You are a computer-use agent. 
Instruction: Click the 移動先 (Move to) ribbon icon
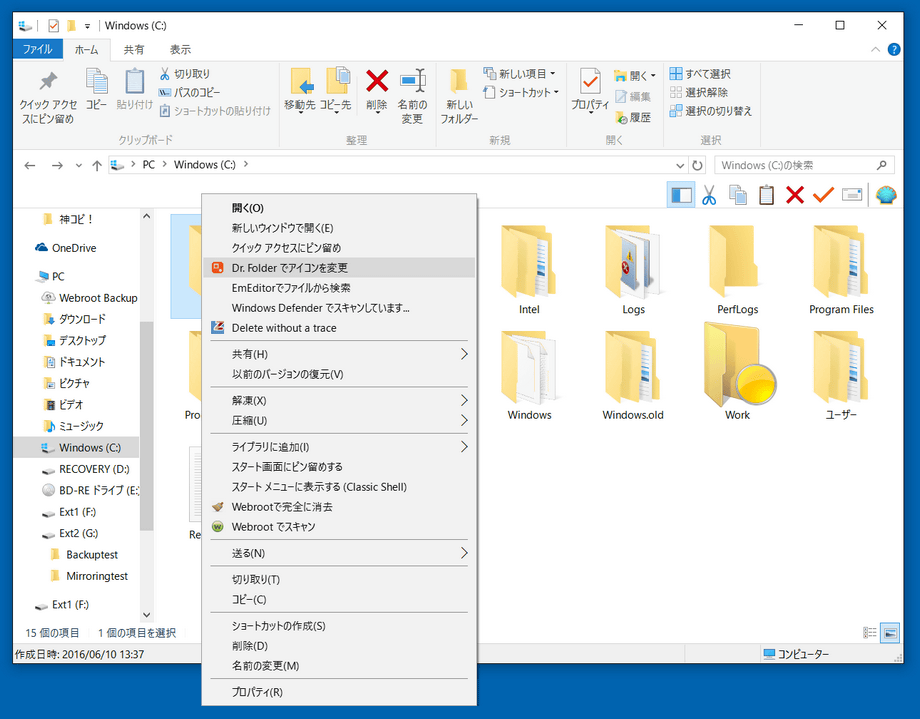click(x=302, y=82)
